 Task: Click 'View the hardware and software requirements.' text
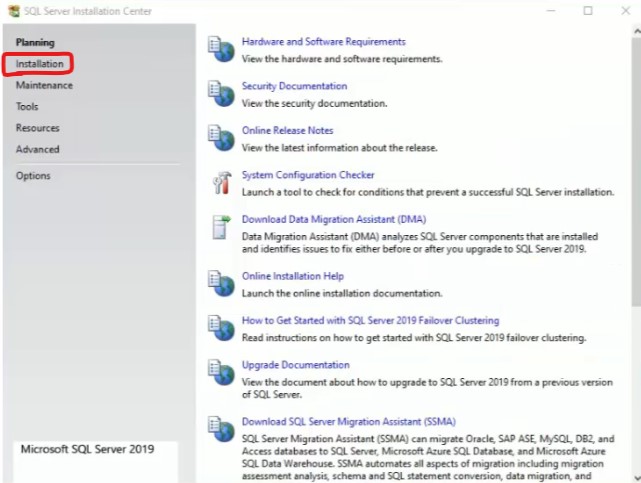(342, 59)
